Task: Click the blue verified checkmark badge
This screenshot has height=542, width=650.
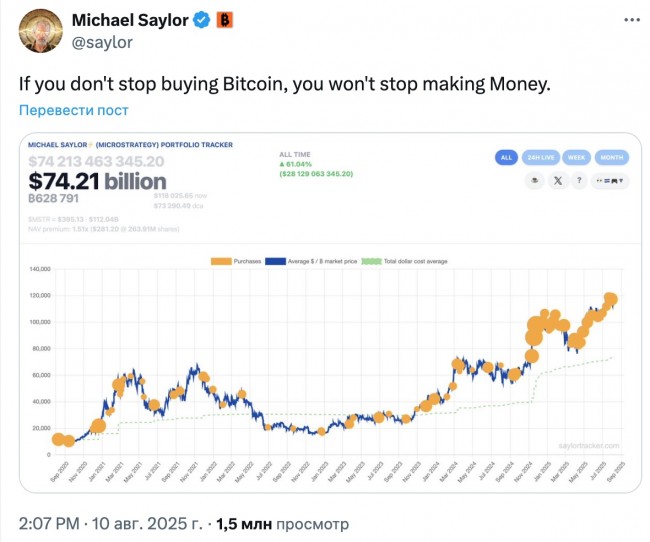Action: (x=202, y=20)
